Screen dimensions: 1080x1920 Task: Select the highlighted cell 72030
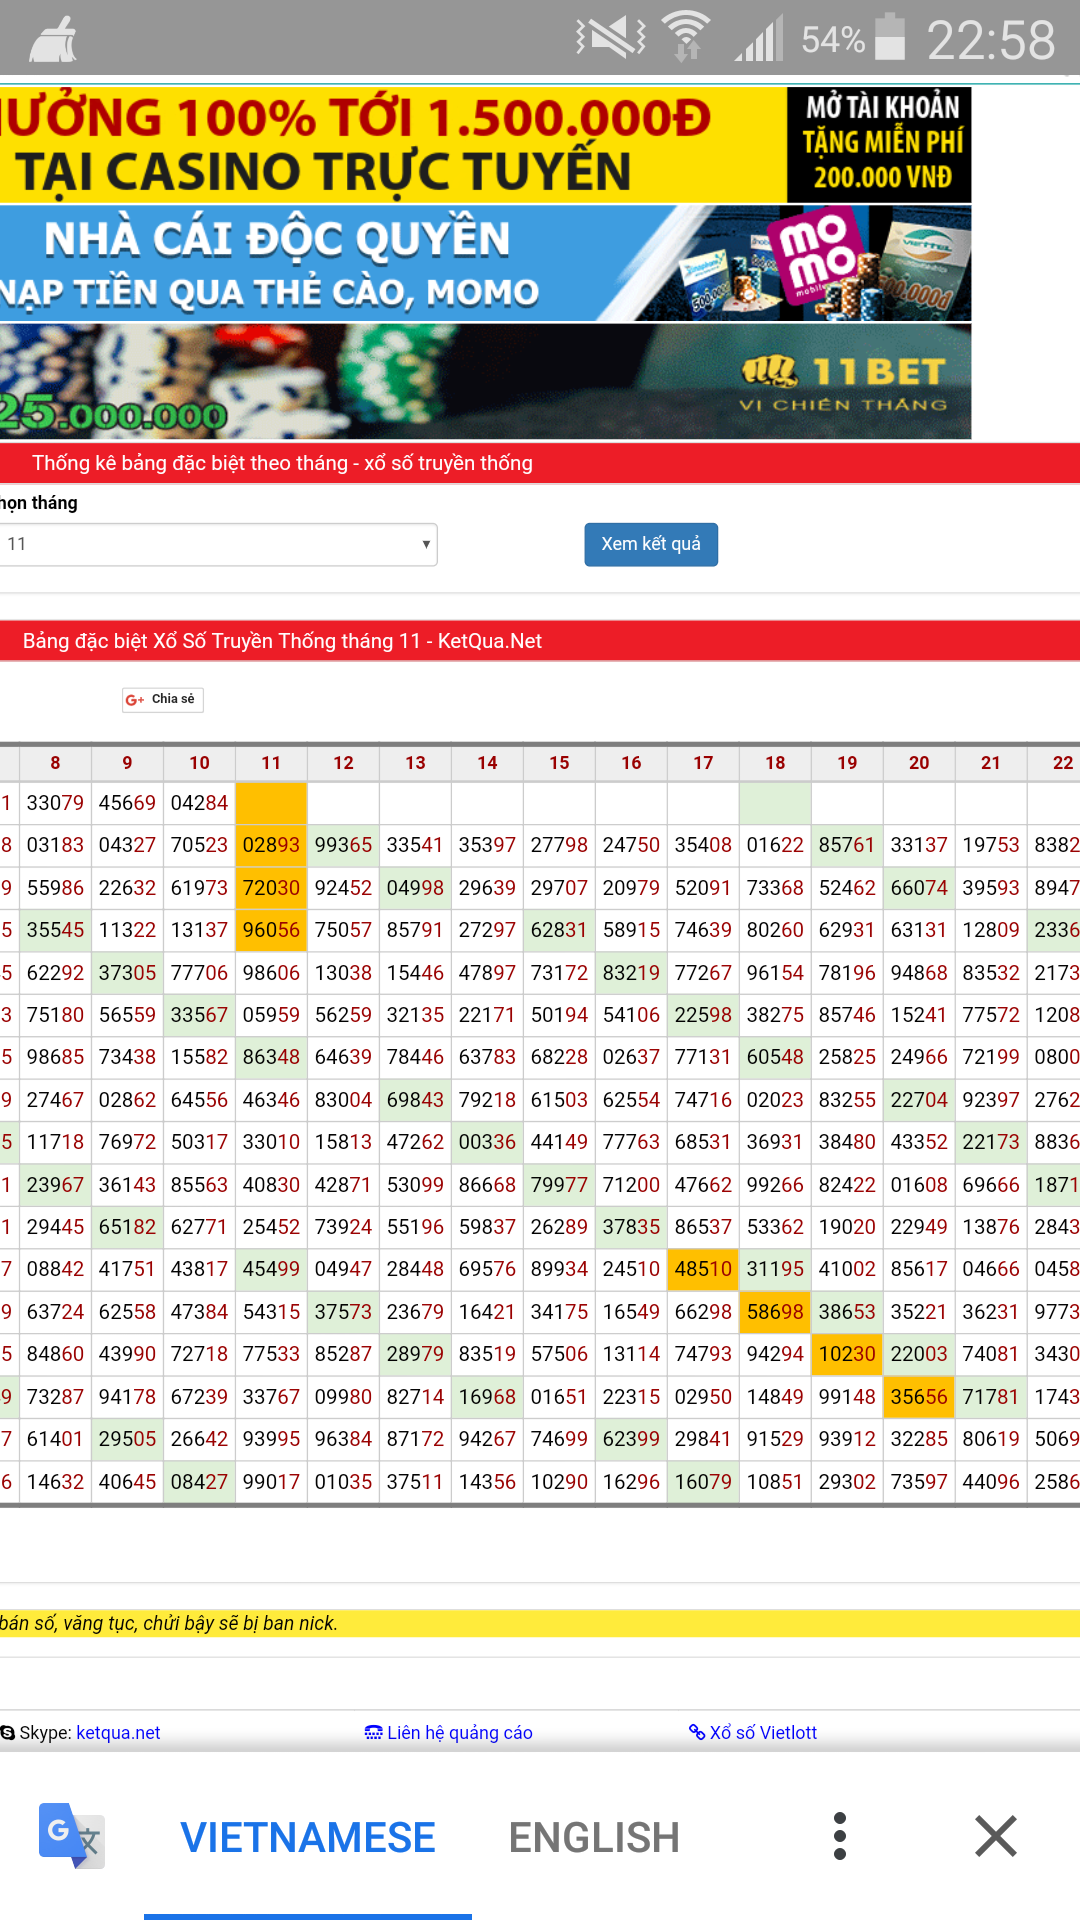coord(271,888)
